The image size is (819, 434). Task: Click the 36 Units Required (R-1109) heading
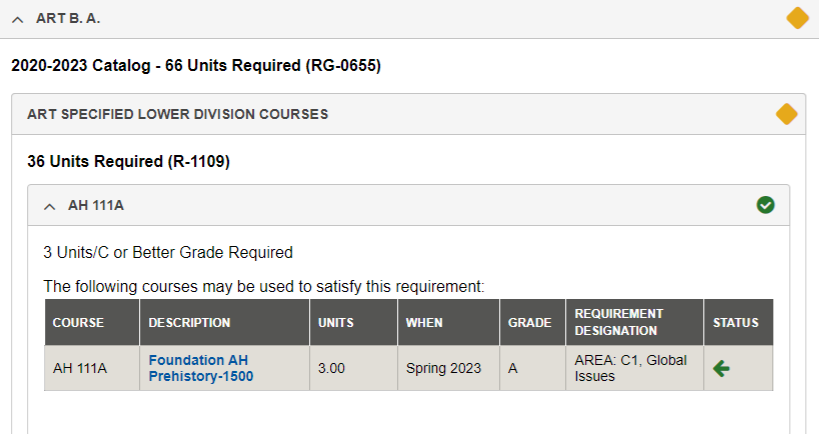point(129,160)
